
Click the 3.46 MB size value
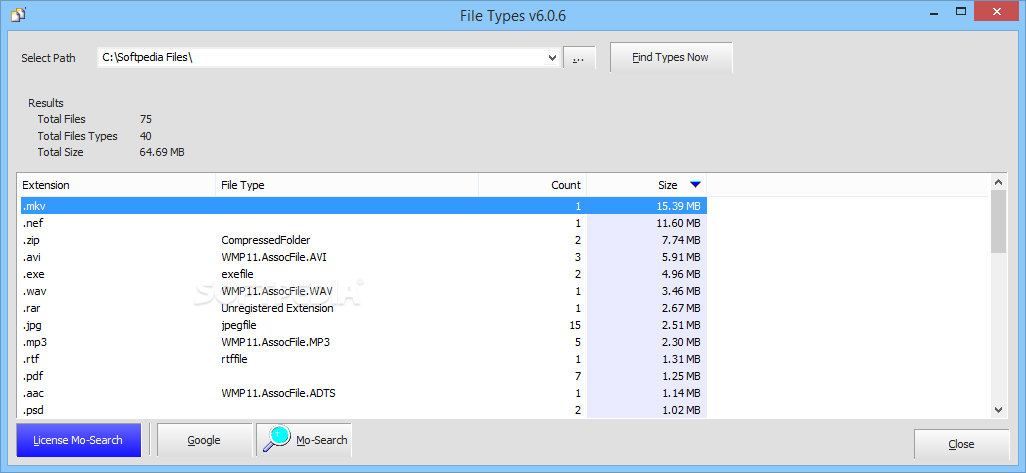tap(681, 291)
